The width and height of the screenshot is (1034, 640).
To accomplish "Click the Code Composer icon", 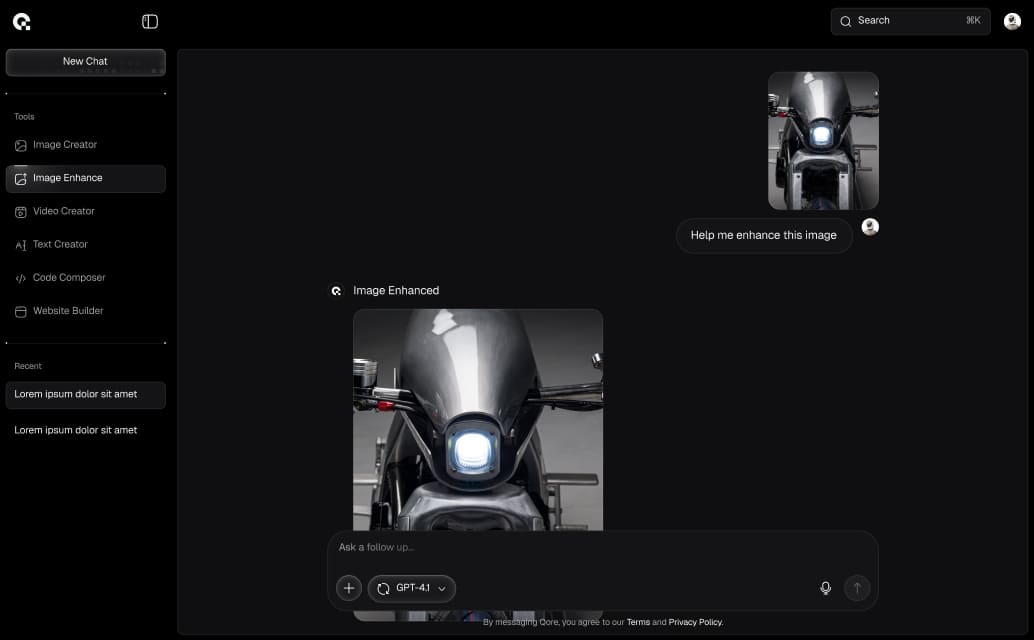I will [x=21, y=278].
